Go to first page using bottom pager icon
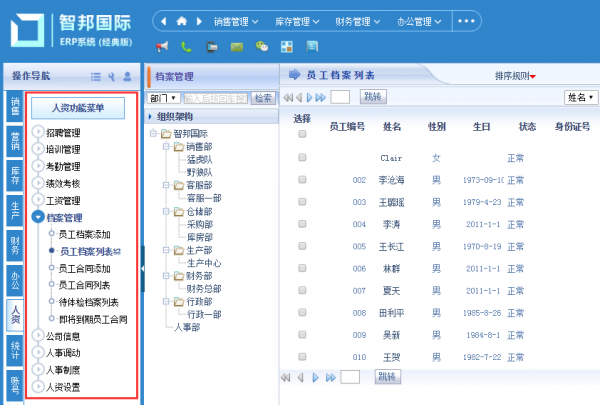 point(285,378)
